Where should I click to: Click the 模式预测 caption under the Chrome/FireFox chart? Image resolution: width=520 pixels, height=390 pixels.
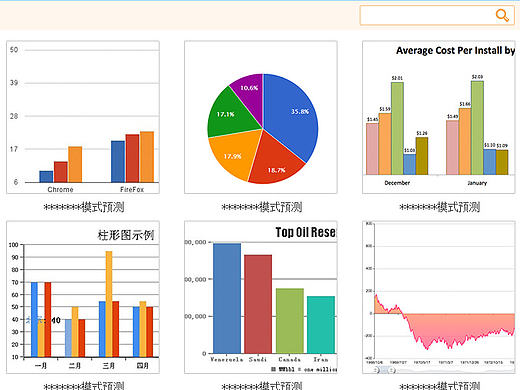[x=84, y=207]
